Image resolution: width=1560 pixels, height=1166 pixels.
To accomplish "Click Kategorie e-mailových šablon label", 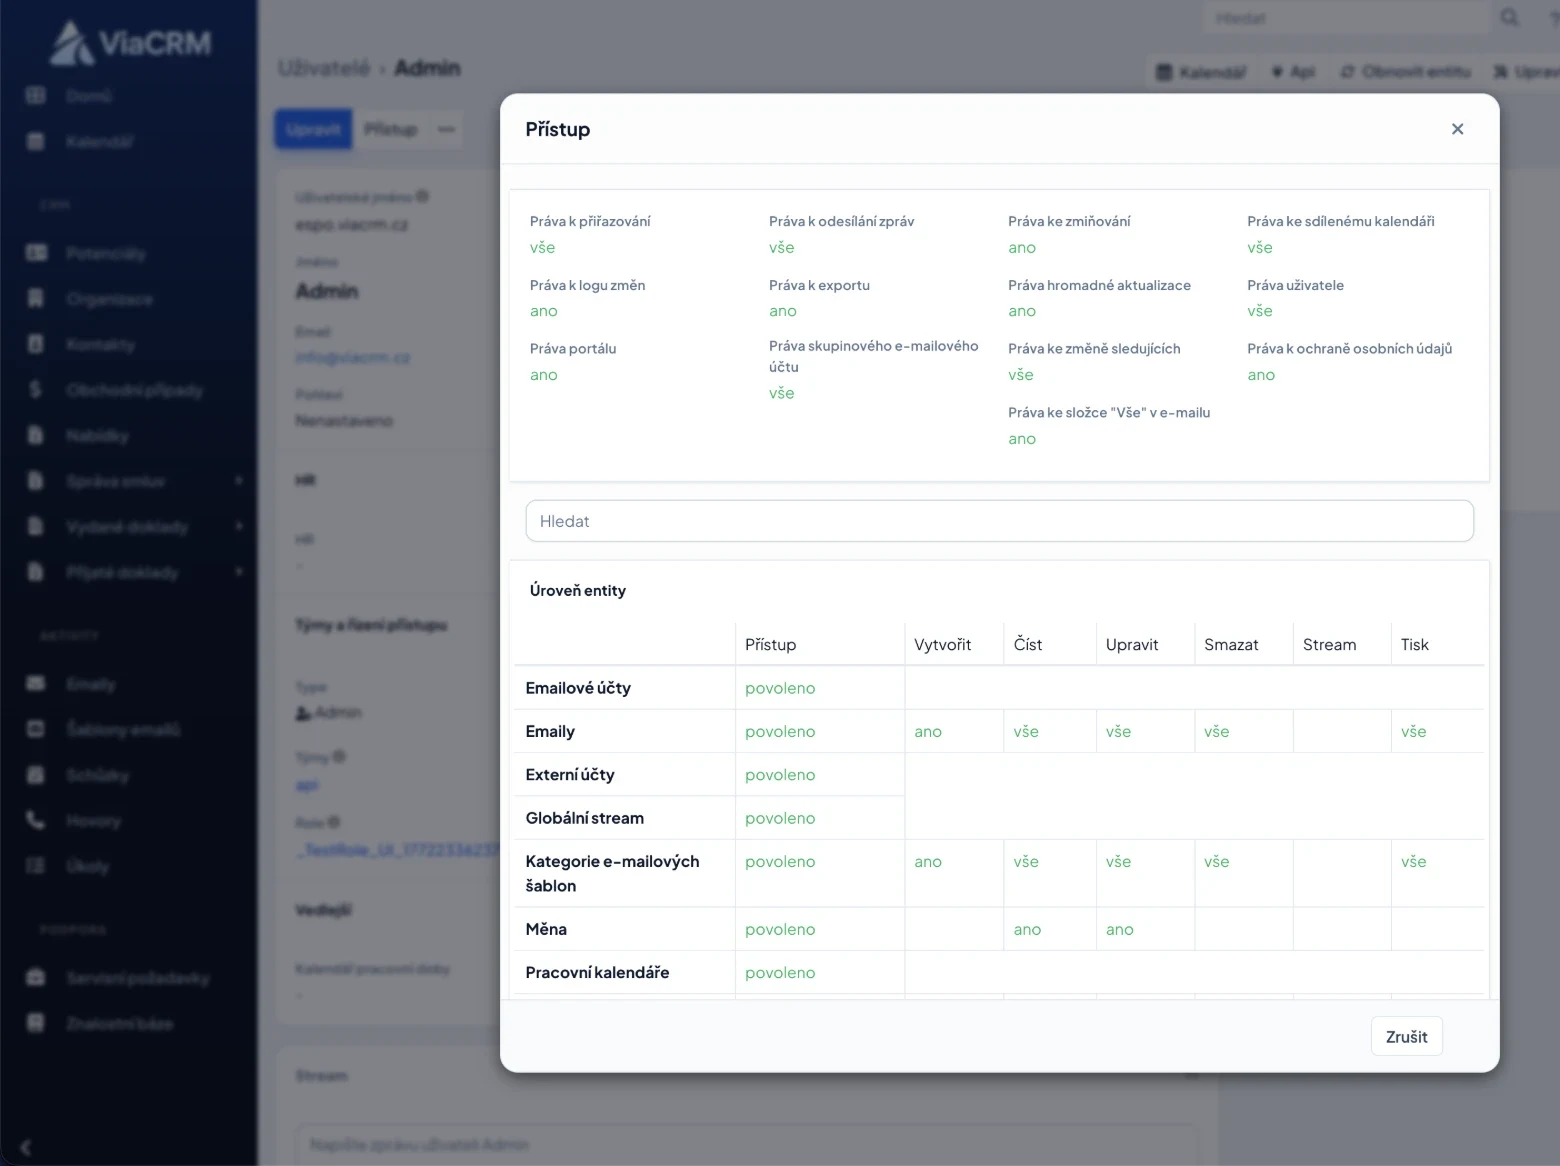I will [x=612, y=873].
